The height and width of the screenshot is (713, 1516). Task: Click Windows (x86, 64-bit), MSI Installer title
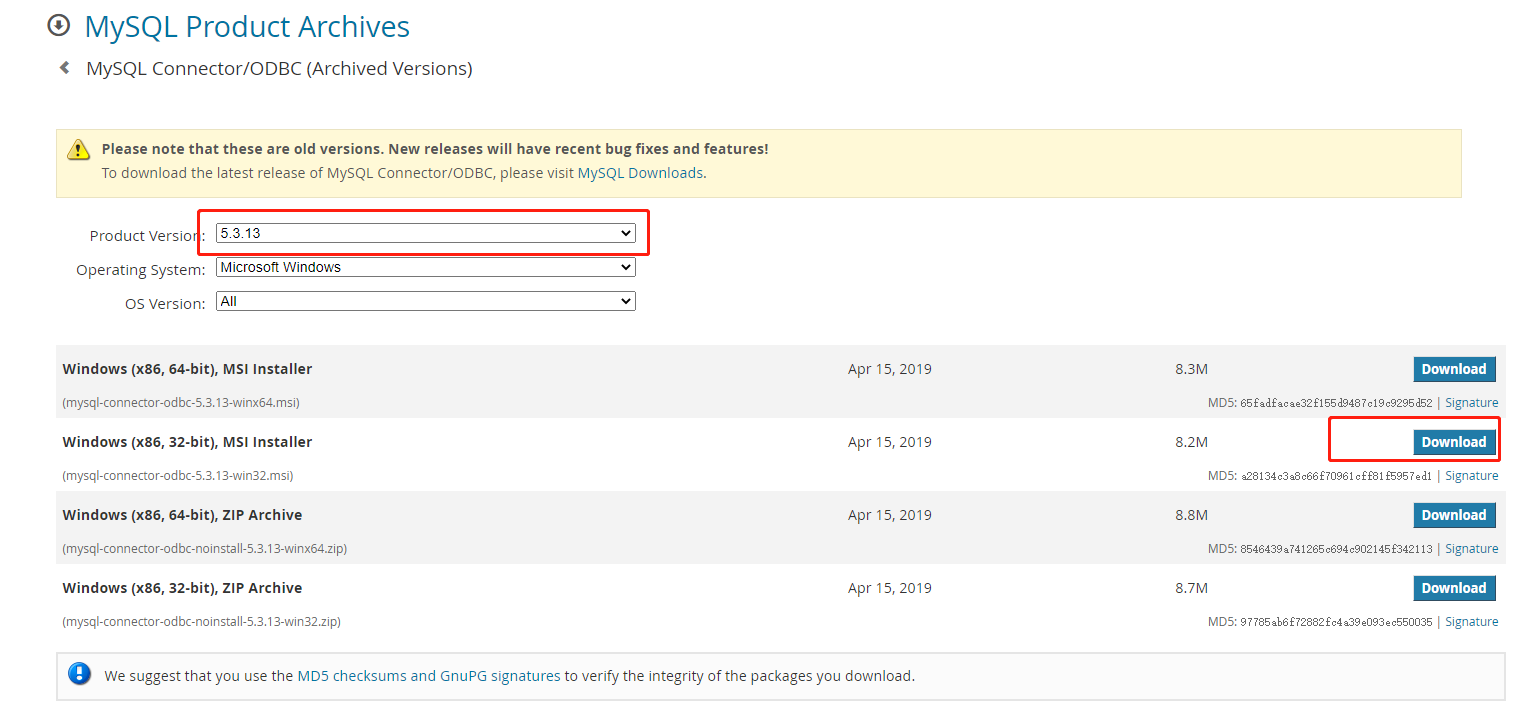pyautogui.click(x=187, y=369)
